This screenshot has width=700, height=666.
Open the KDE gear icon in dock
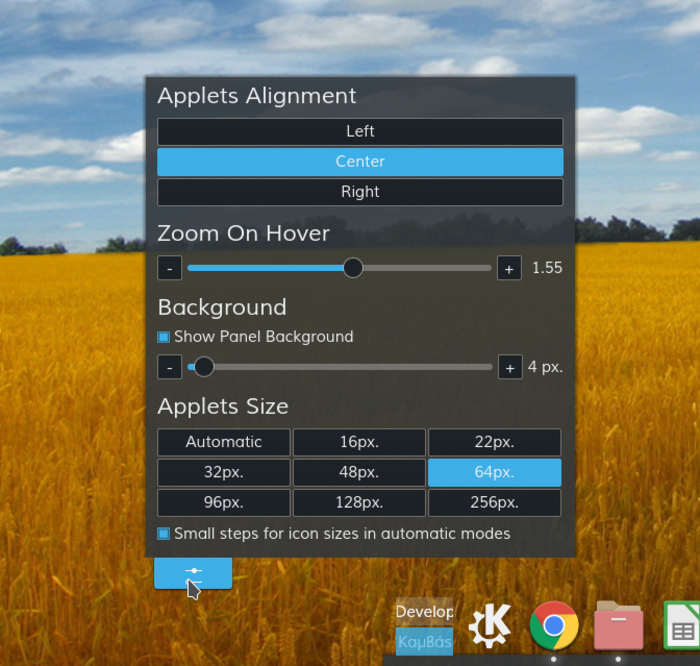click(489, 625)
